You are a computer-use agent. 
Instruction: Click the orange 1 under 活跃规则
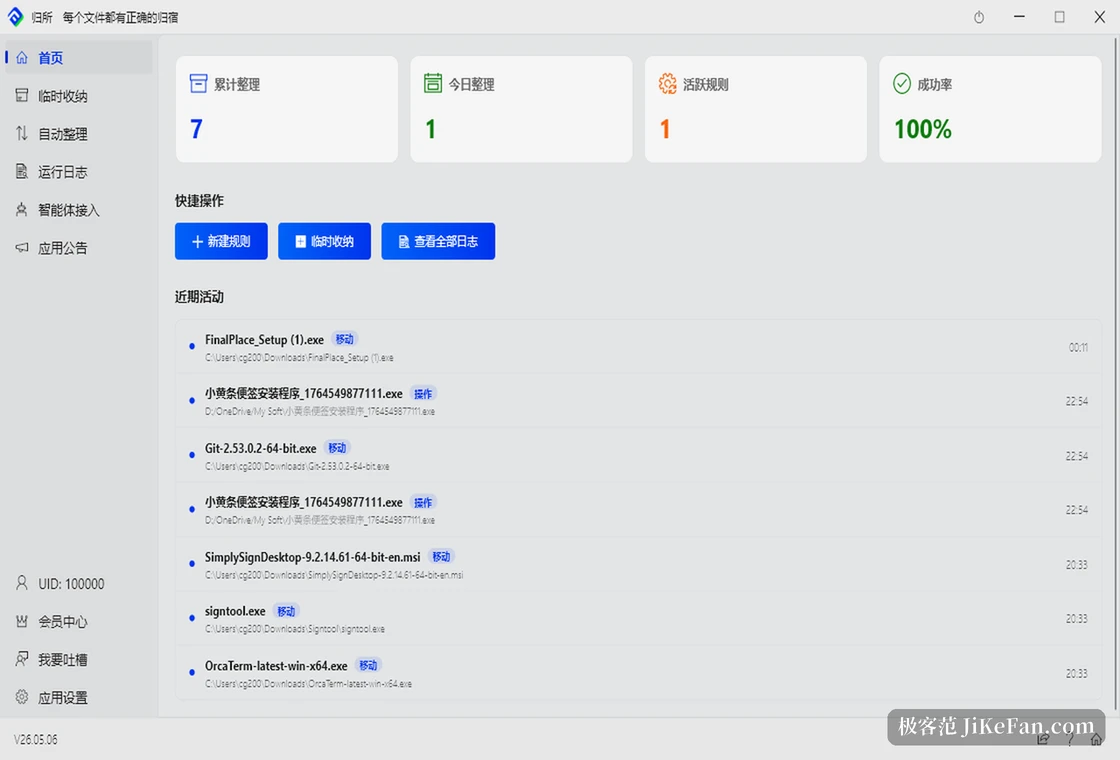coord(665,129)
